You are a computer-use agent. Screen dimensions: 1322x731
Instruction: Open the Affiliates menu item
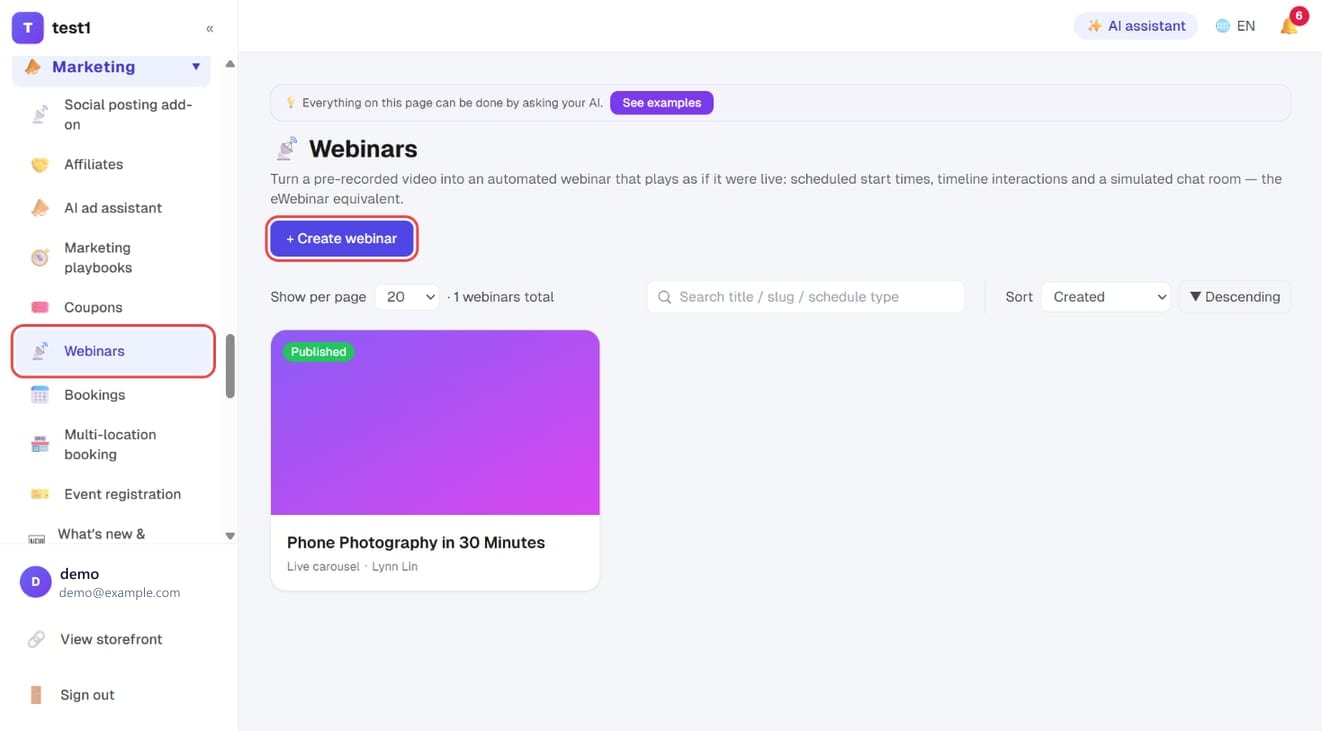113,165
